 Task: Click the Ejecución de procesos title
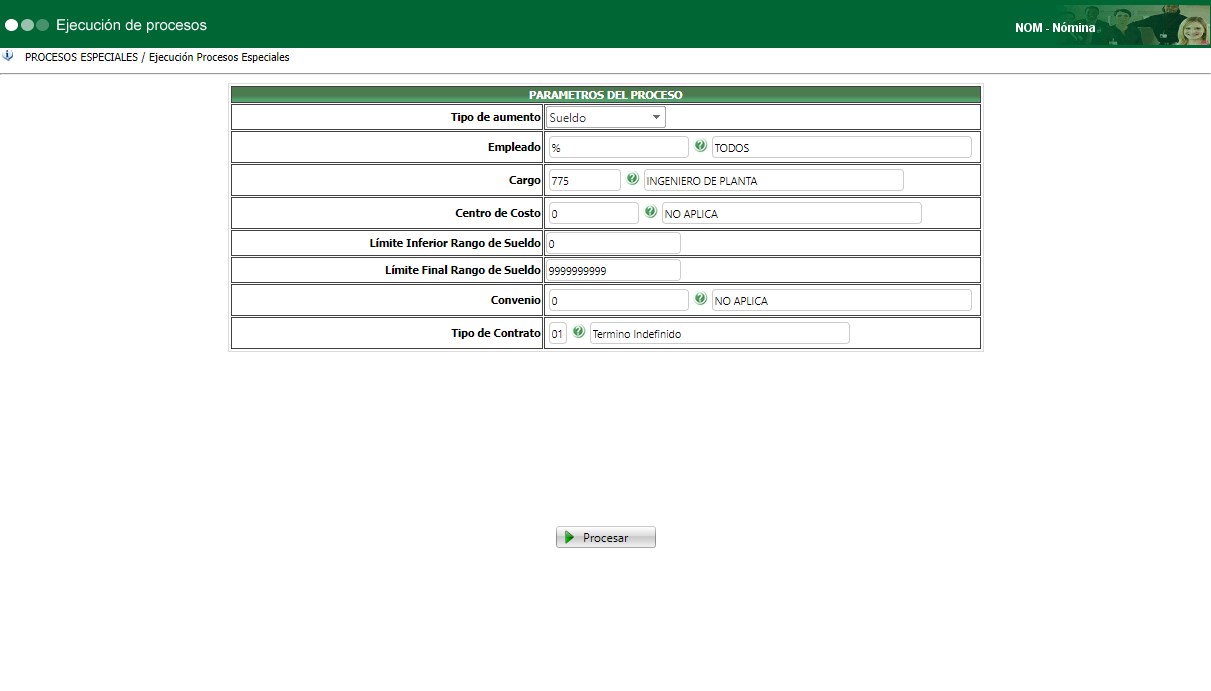point(131,25)
